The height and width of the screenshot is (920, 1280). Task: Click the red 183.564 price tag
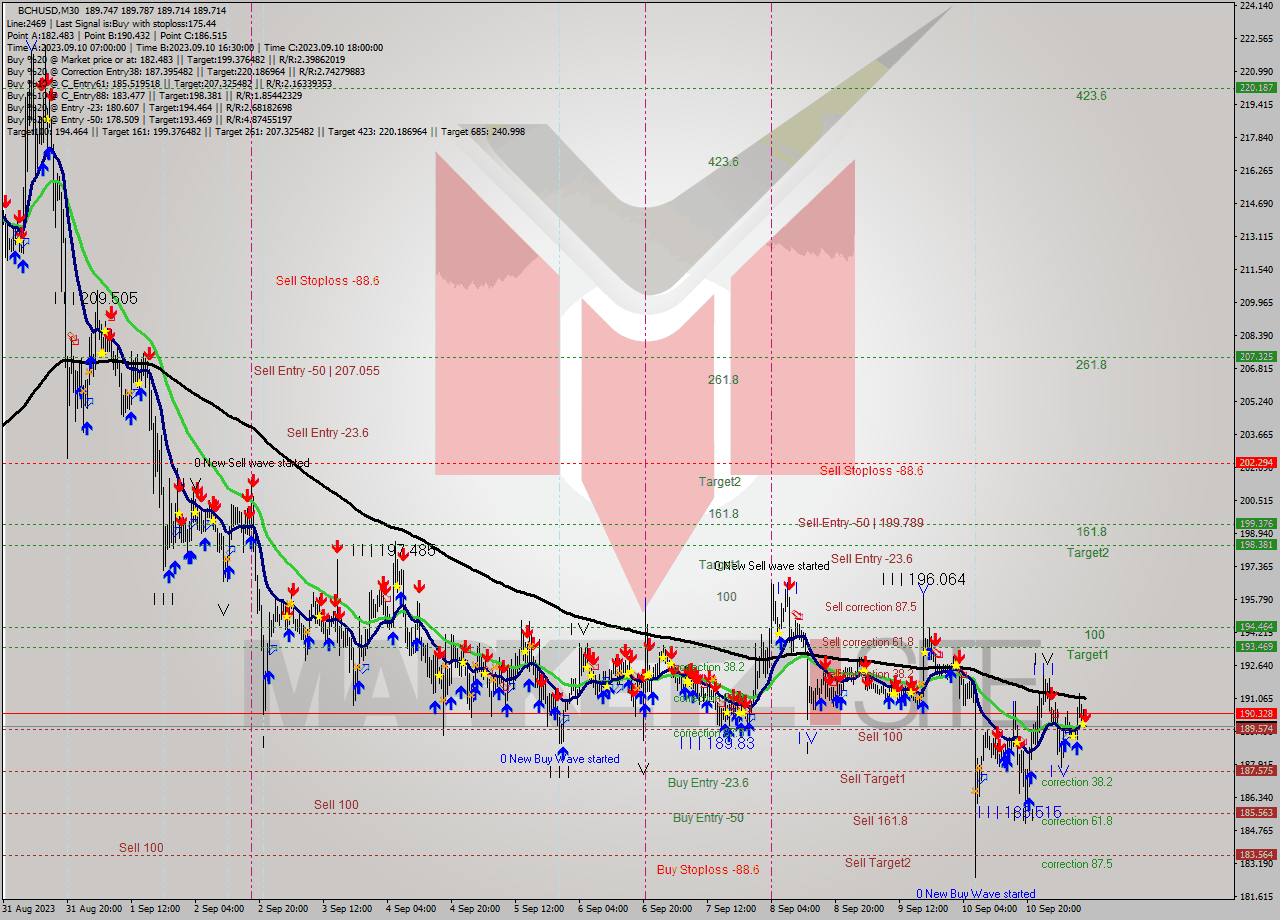(x=1256, y=854)
